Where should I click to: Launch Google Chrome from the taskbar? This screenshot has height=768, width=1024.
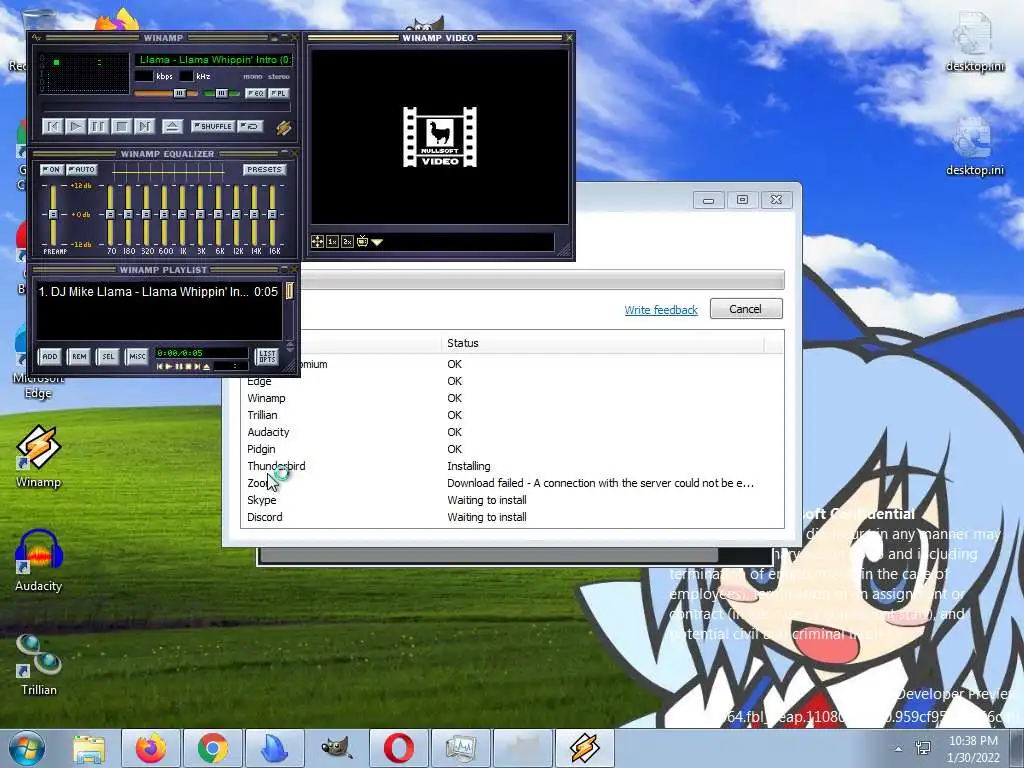tap(213, 748)
